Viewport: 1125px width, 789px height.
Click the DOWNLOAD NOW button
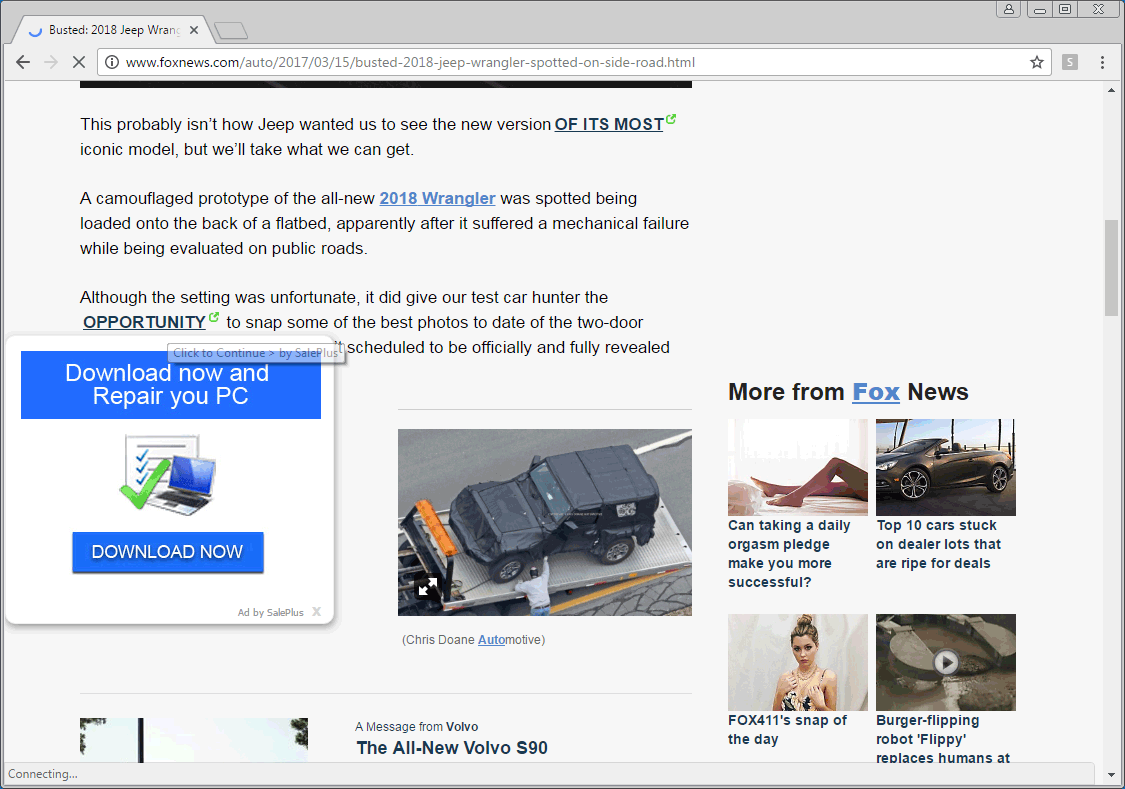coord(168,552)
